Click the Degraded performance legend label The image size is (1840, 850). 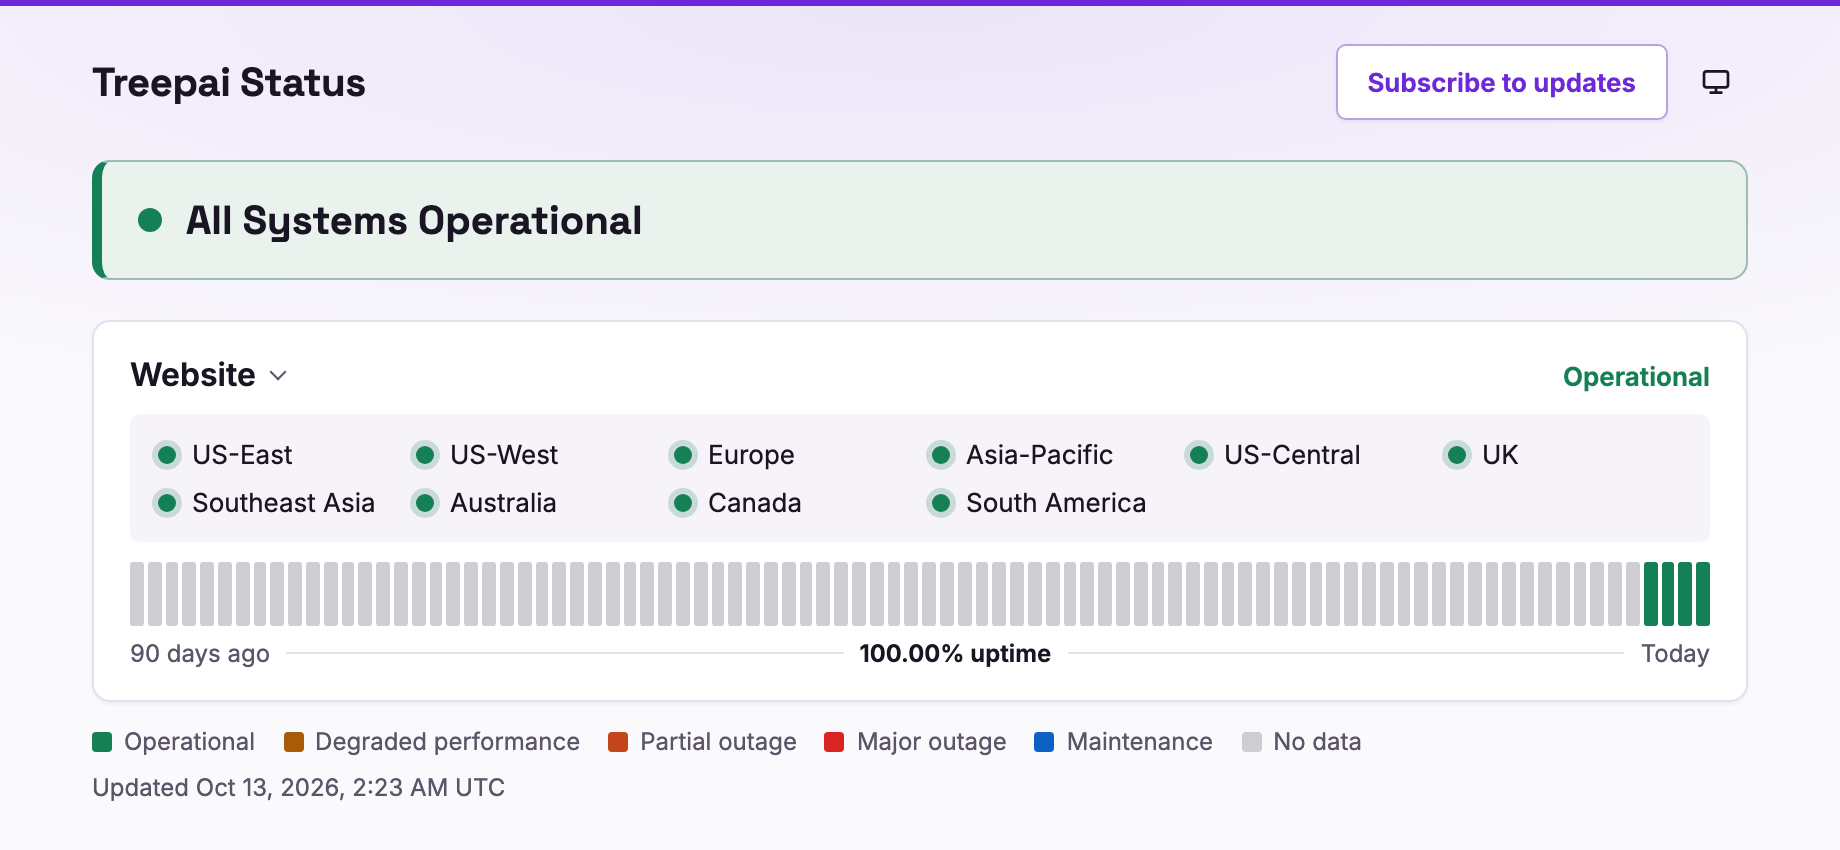click(x=447, y=742)
